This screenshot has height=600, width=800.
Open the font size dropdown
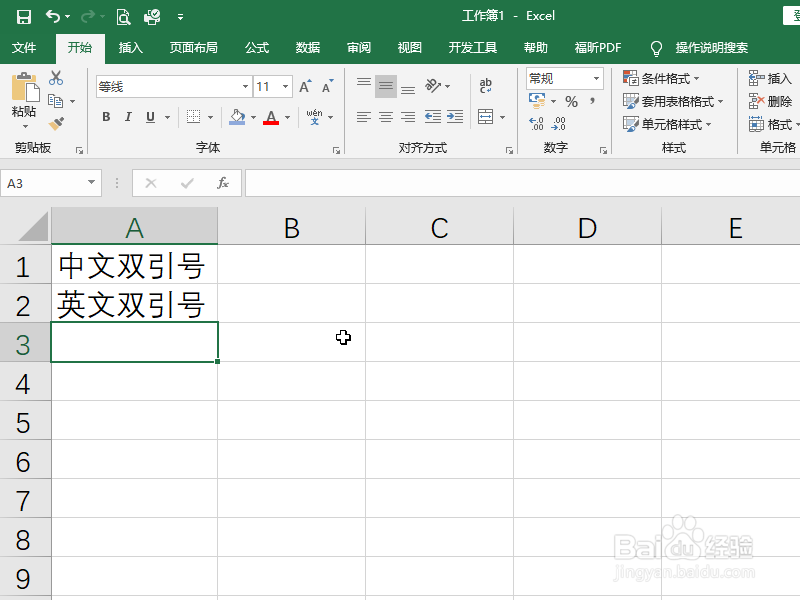pyautogui.click(x=286, y=86)
